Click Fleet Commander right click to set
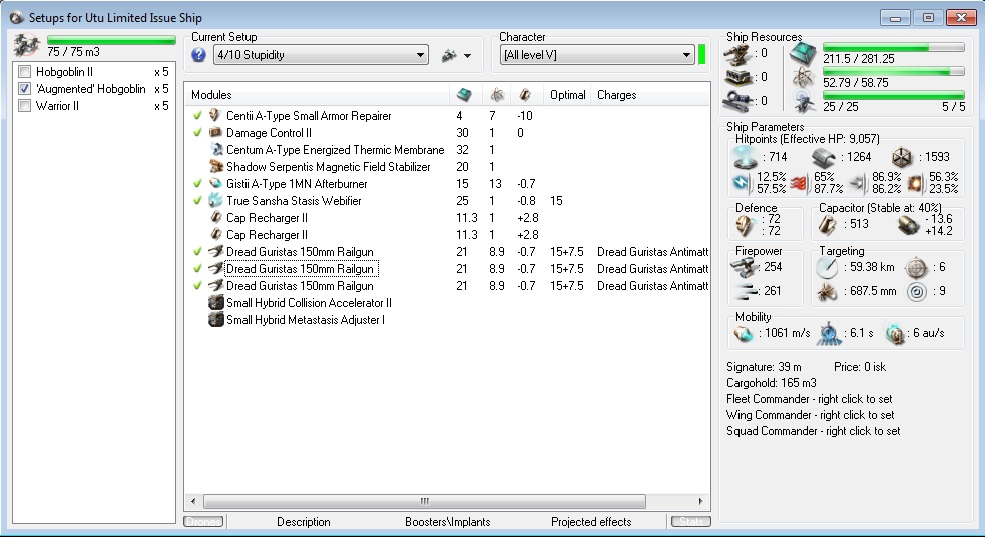 [809, 399]
